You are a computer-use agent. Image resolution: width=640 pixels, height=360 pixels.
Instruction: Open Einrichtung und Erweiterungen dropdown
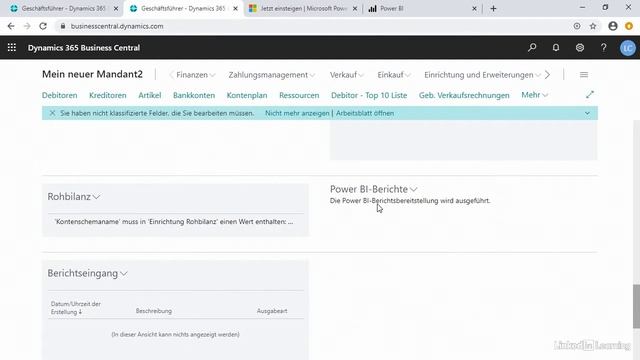pos(482,75)
